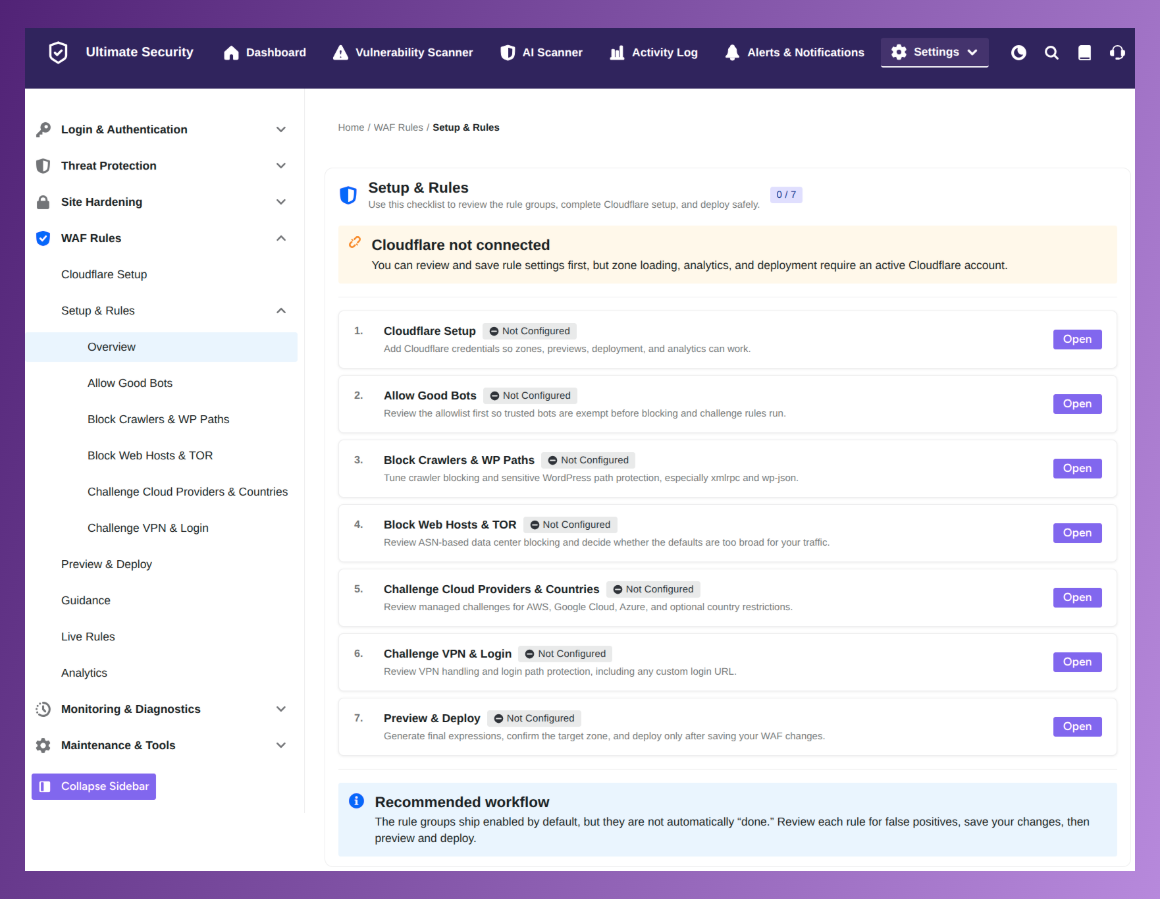Image resolution: width=1160 pixels, height=899 pixels.
Task: Select Allow Good Bots in sidebar
Action: [x=129, y=383]
